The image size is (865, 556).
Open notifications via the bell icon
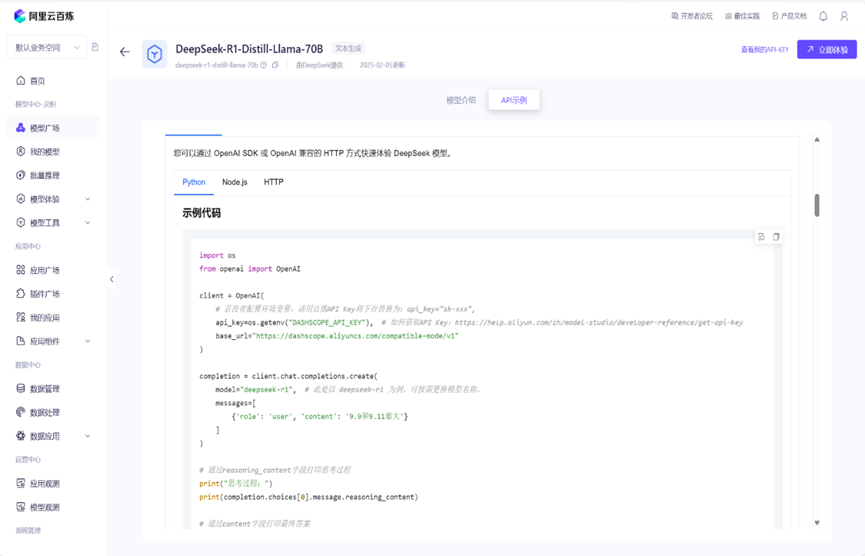click(x=823, y=16)
